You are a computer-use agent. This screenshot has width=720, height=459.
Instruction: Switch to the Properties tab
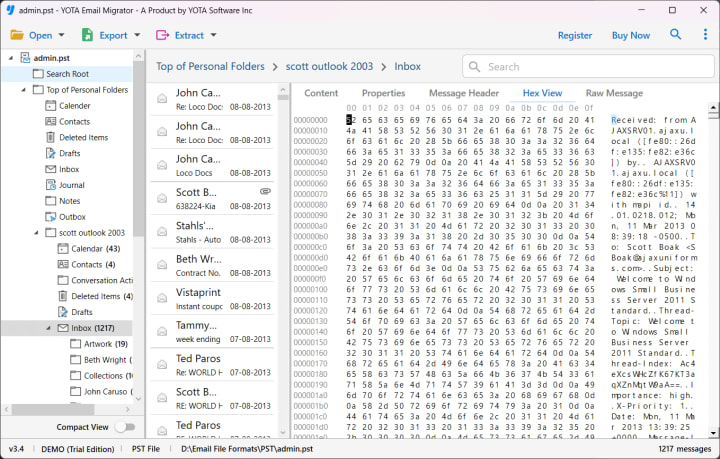click(383, 93)
